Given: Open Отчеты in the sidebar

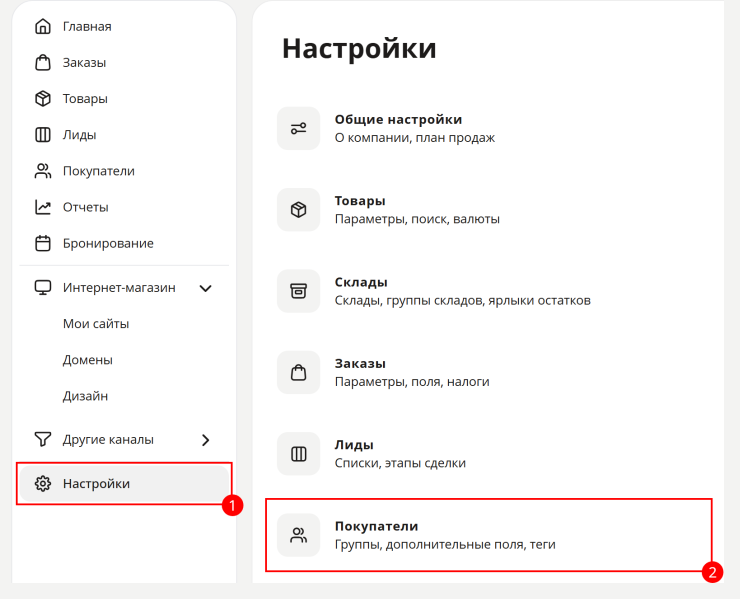Looking at the screenshot, I should pyautogui.click(x=86, y=207).
